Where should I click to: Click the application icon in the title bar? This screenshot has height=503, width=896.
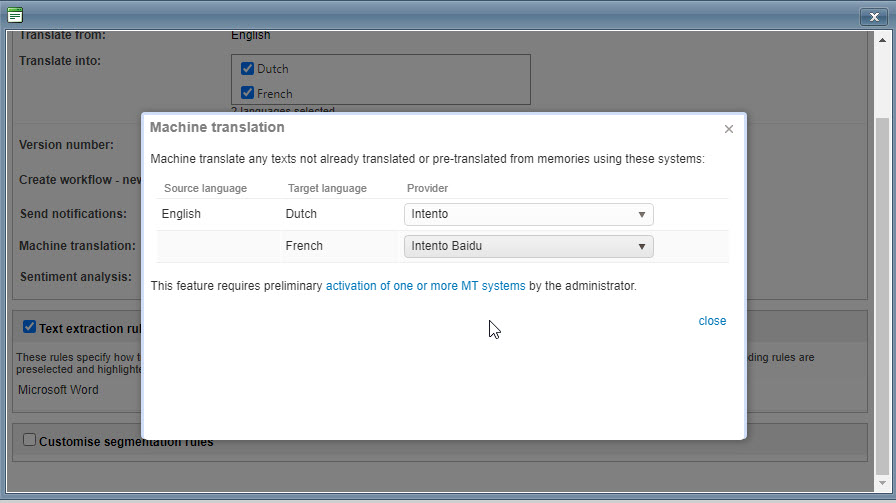click(15, 15)
